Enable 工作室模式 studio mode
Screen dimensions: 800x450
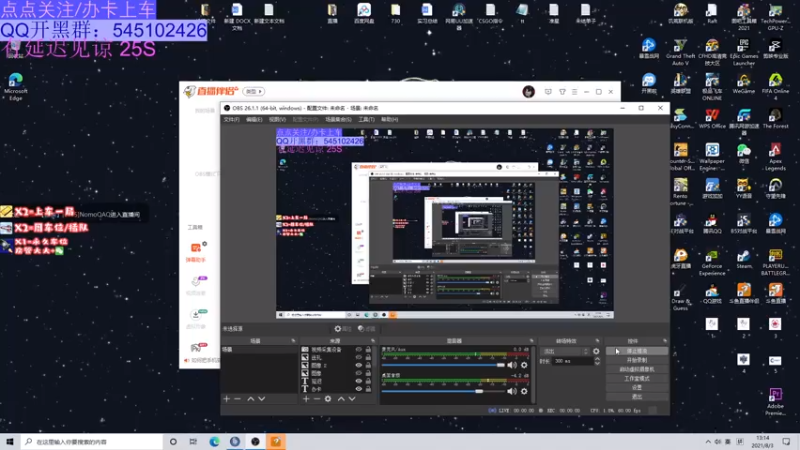[x=637, y=379]
